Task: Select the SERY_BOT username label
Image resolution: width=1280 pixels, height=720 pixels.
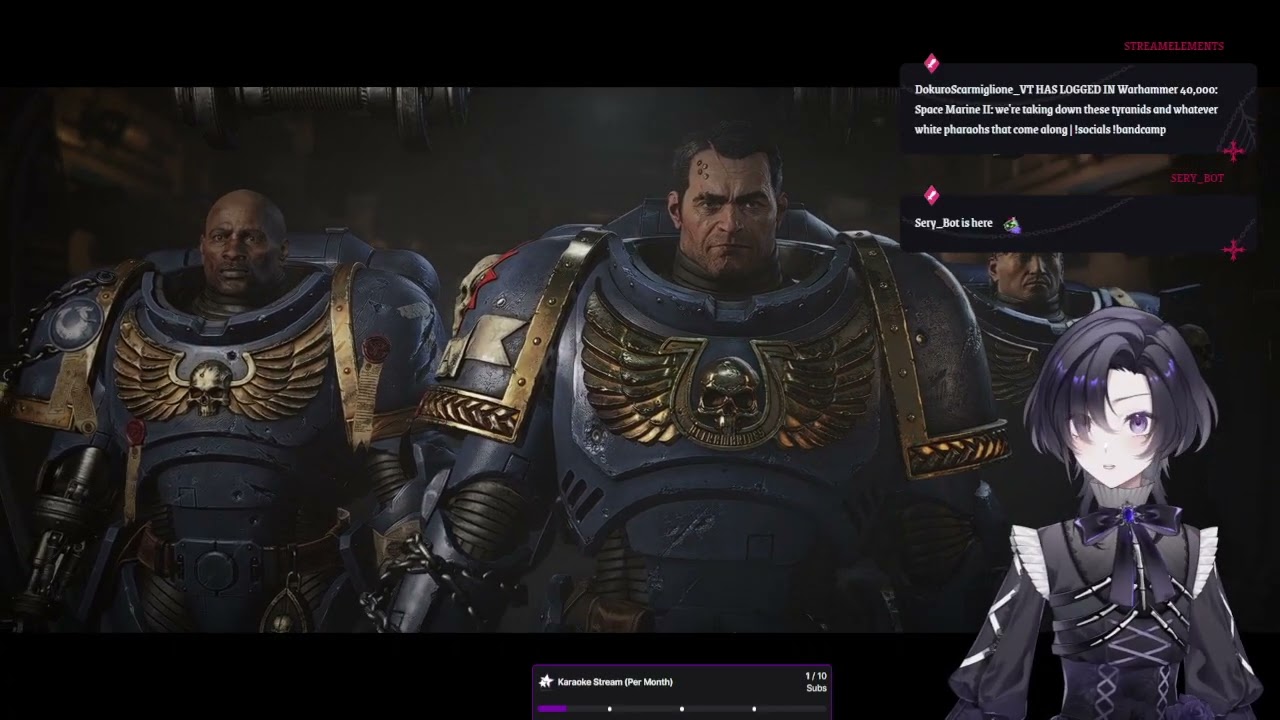Action: [x=1197, y=178]
